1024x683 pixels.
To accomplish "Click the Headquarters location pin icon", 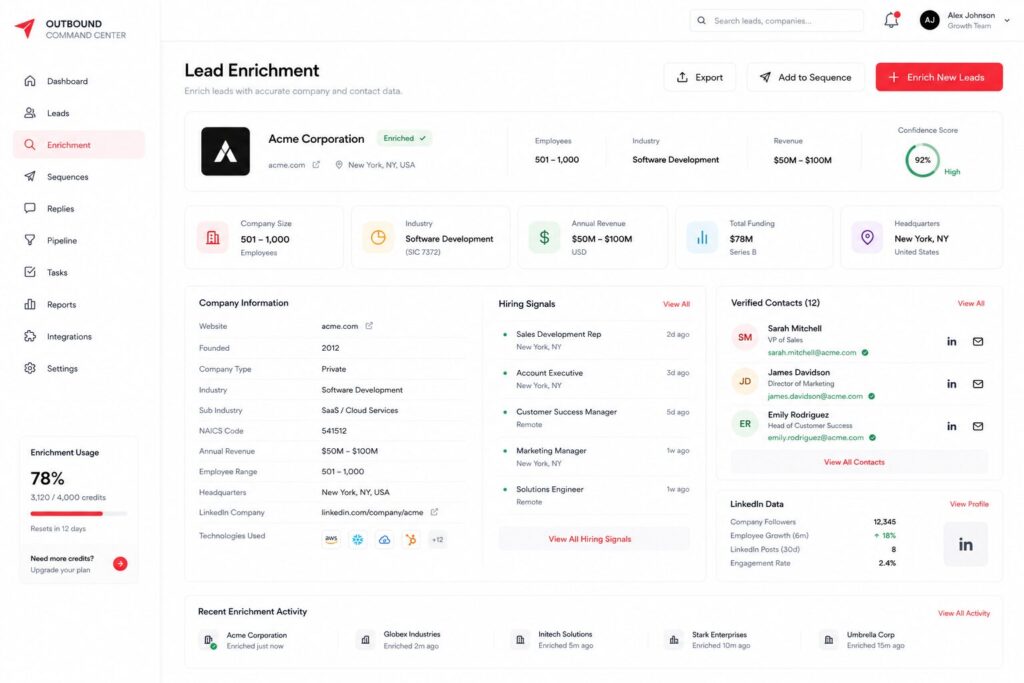I will coord(867,238).
